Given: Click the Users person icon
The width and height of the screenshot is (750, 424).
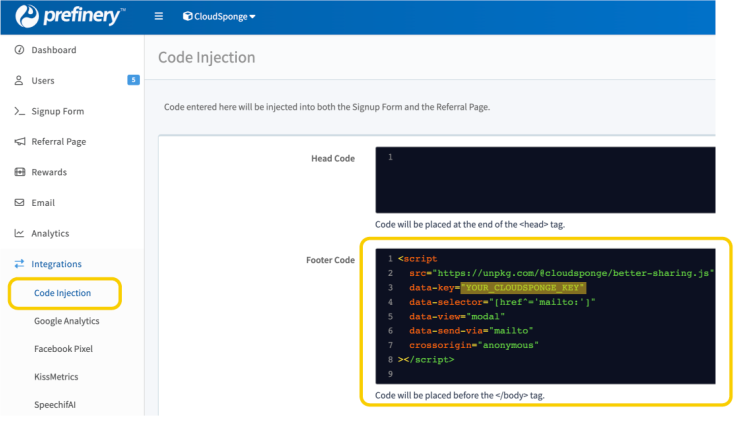Looking at the screenshot, I should (x=19, y=81).
